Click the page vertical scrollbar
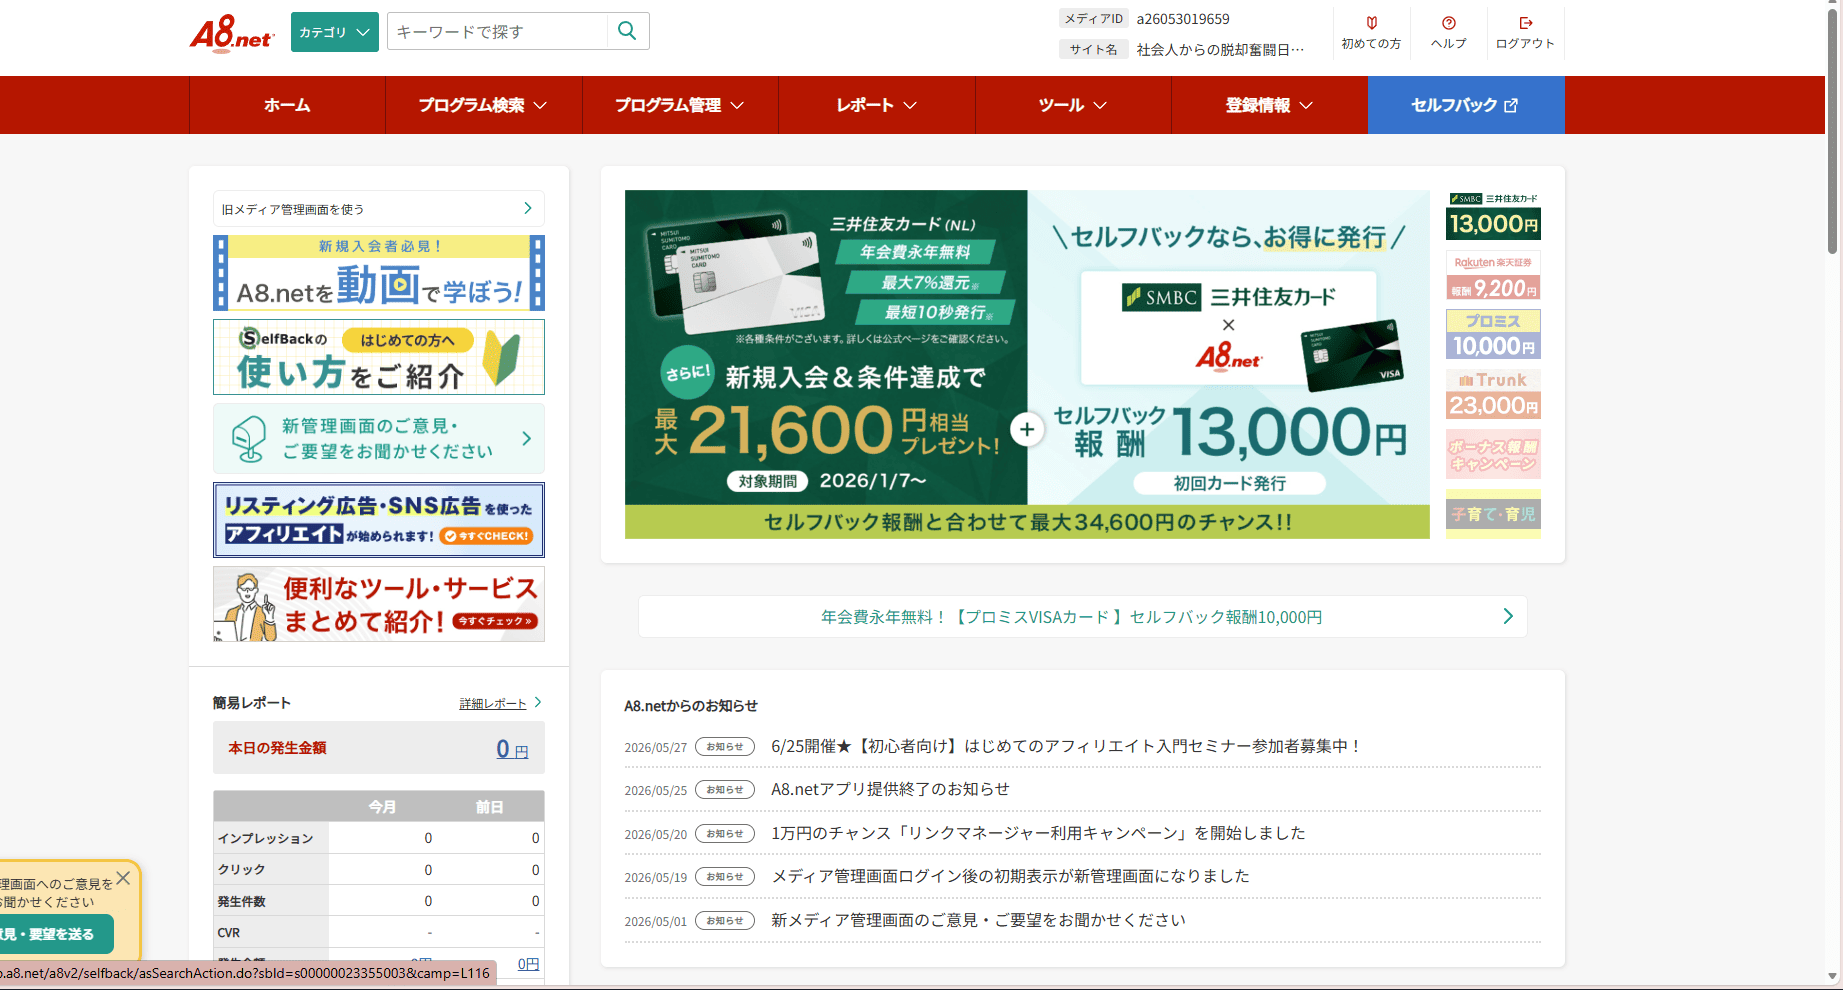Image resolution: width=1843 pixels, height=990 pixels. (1832, 130)
